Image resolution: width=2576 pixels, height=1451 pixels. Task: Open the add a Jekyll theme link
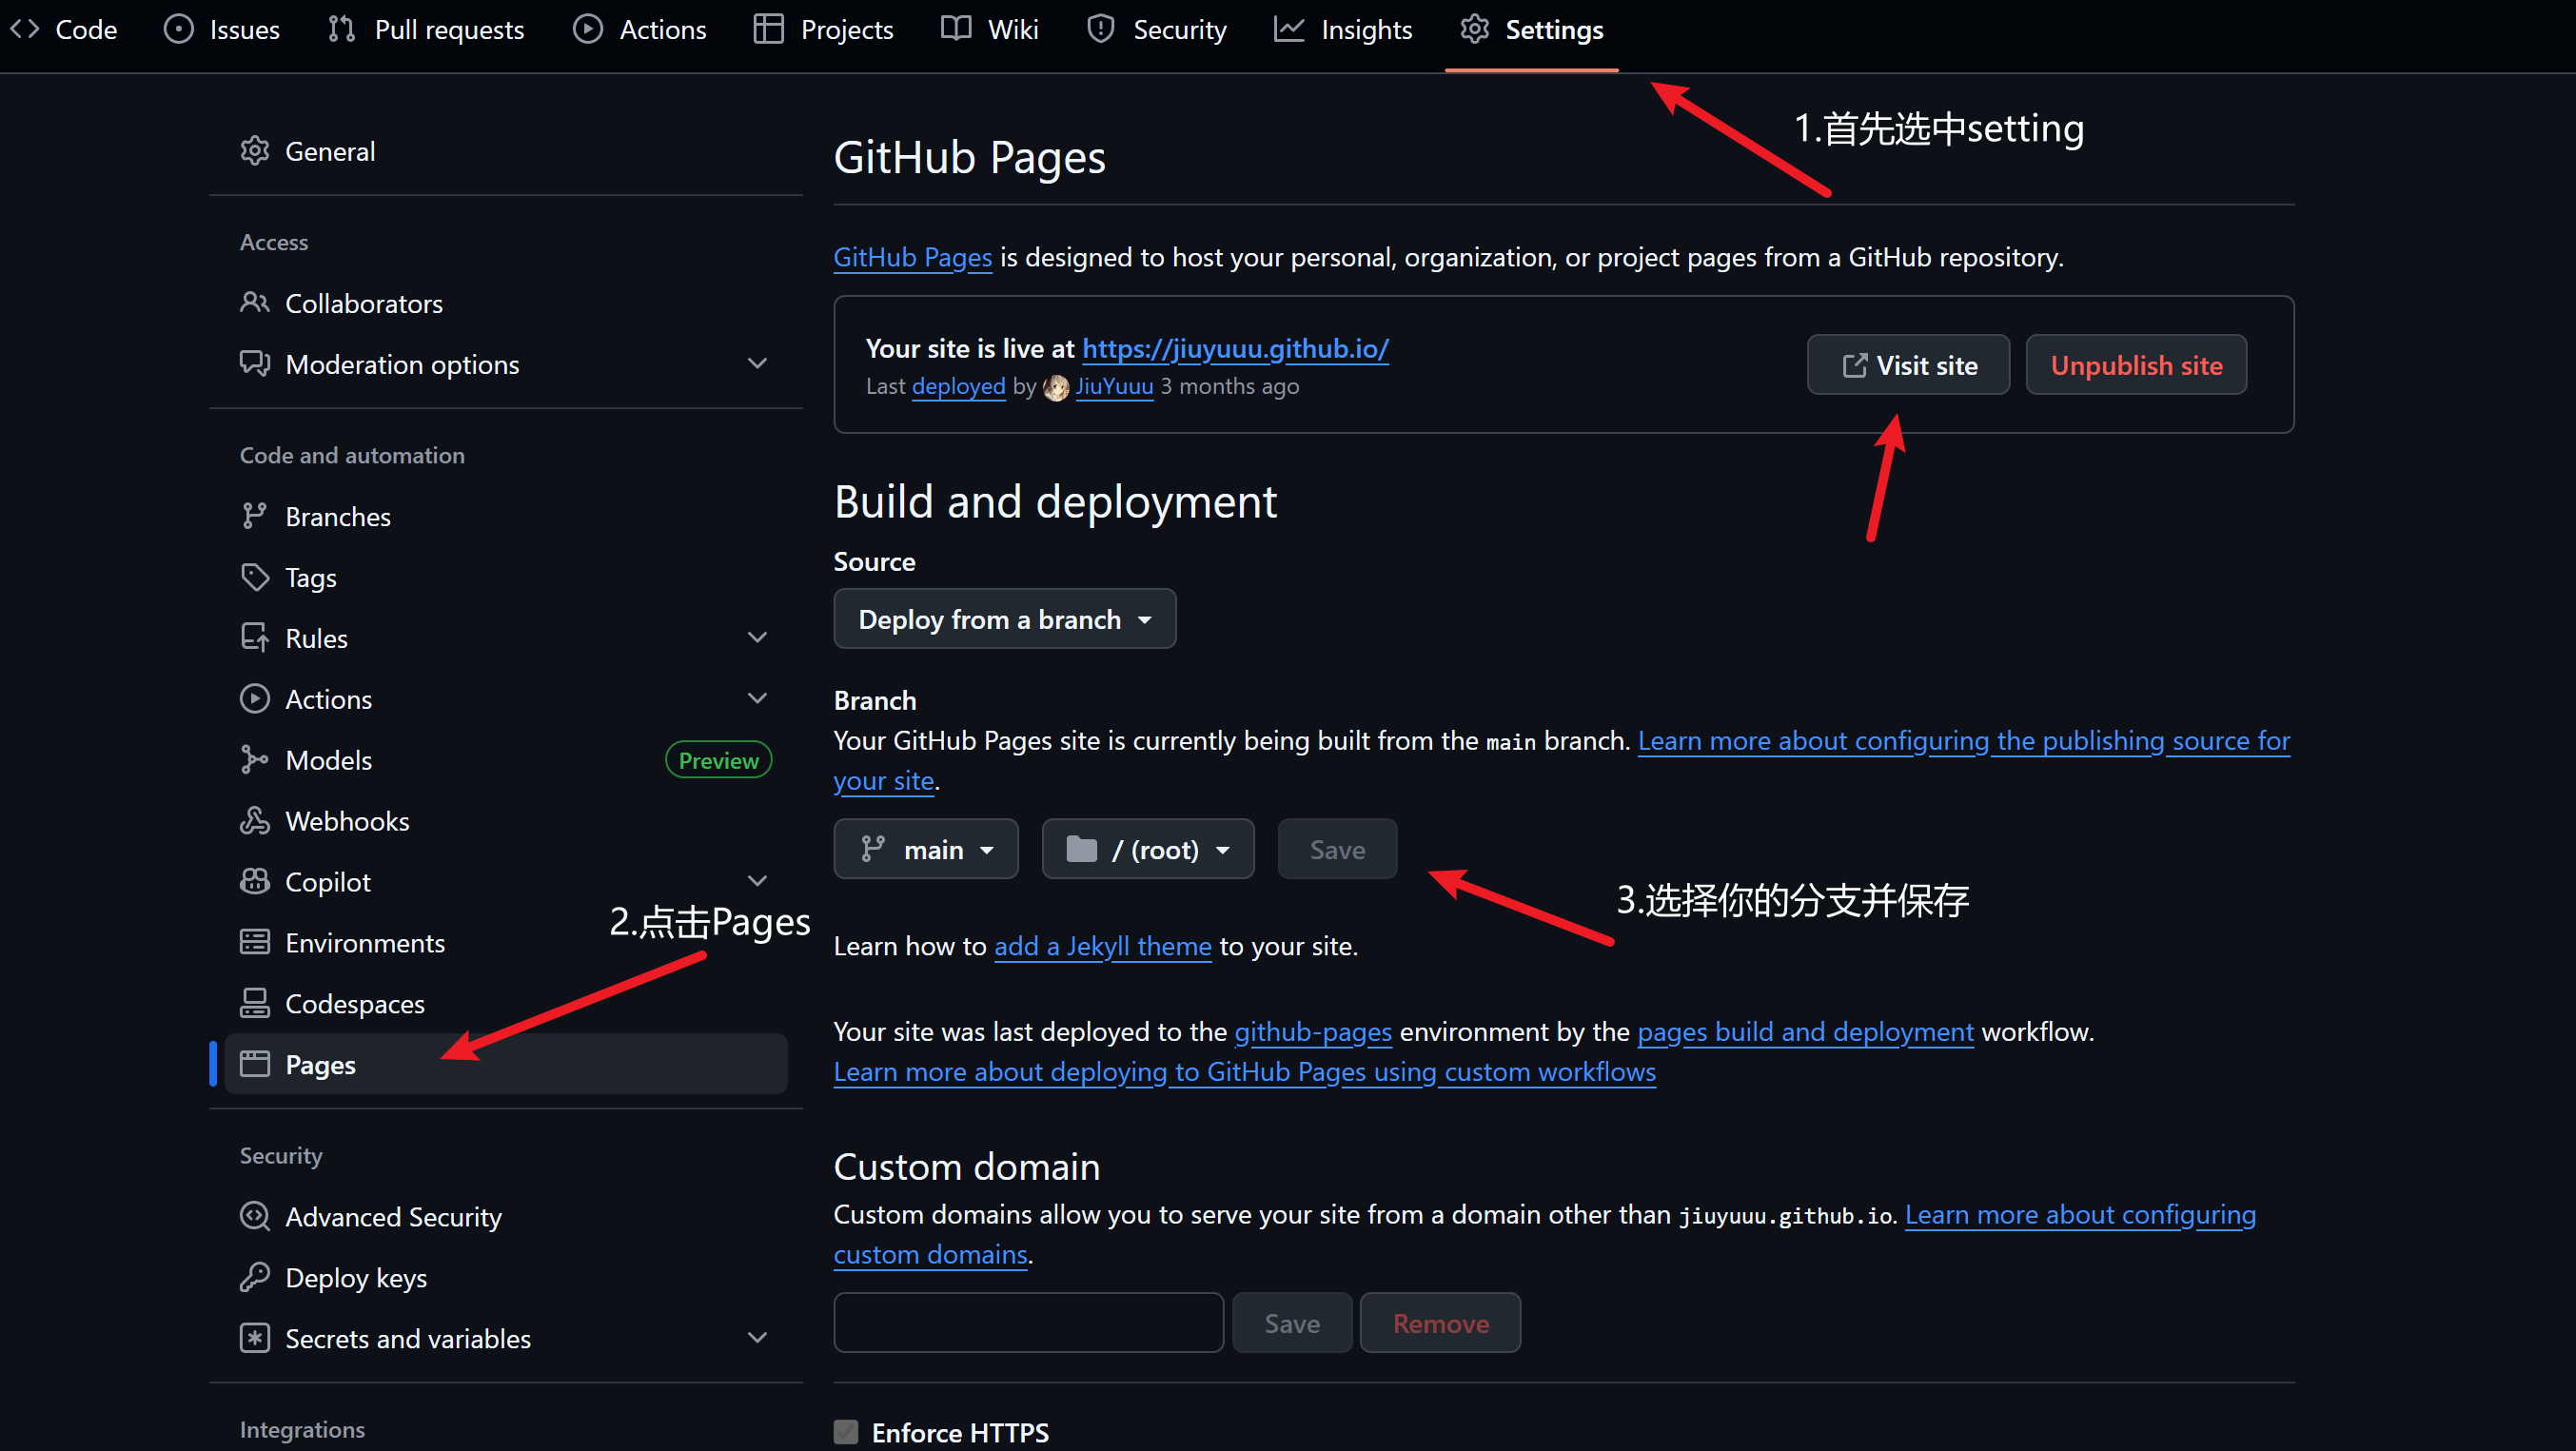pos(1102,946)
